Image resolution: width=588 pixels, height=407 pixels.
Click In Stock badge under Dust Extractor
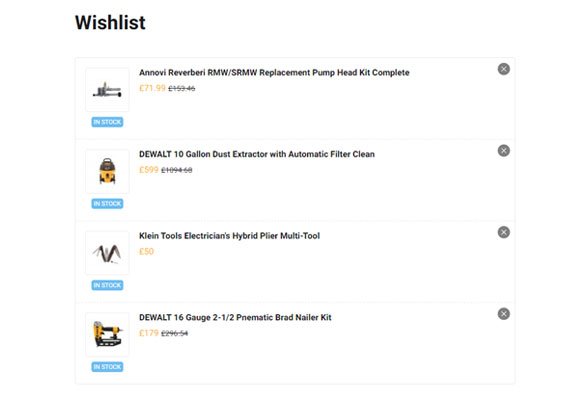[x=107, y=204]
